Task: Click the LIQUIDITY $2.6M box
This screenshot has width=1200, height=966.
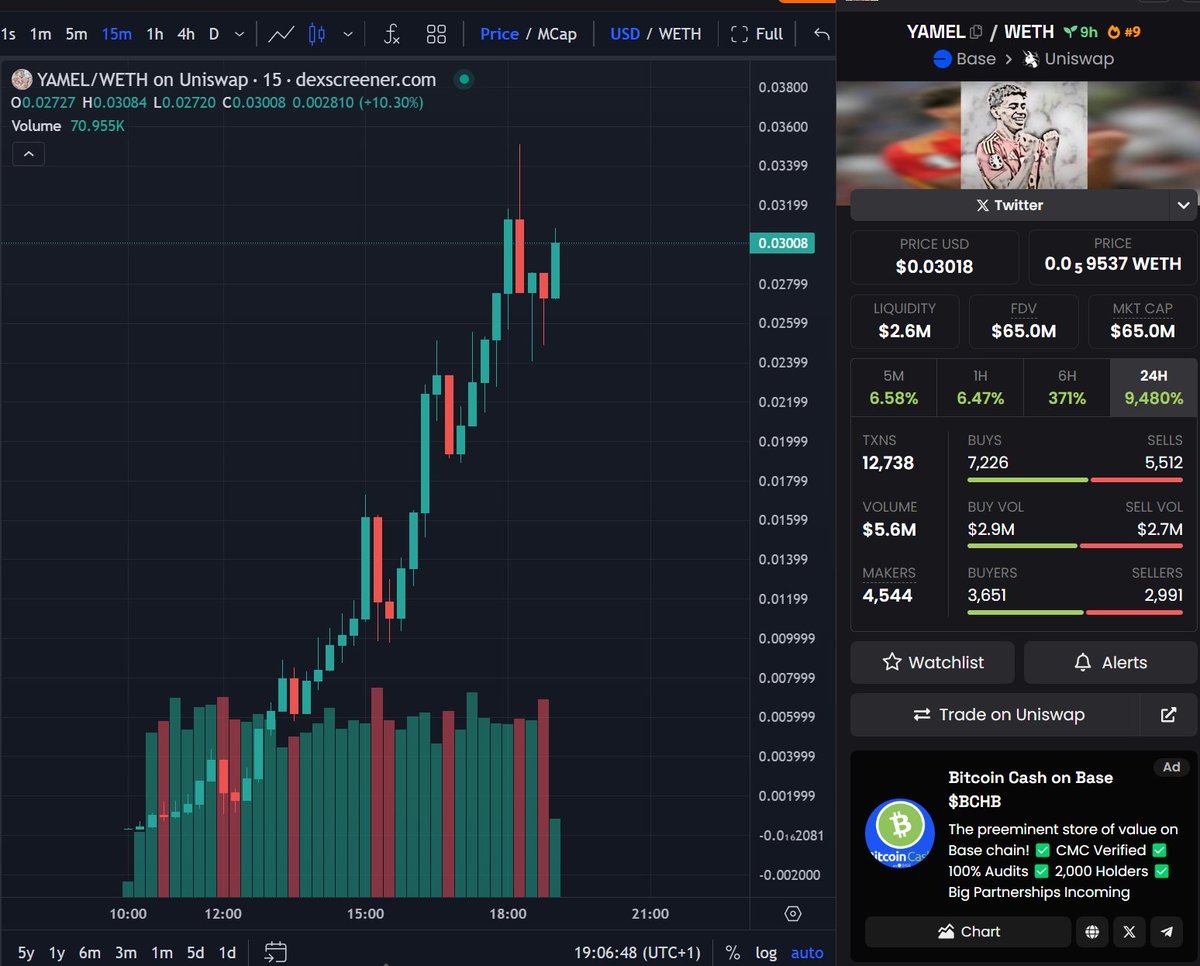Action: pos(904,321)
